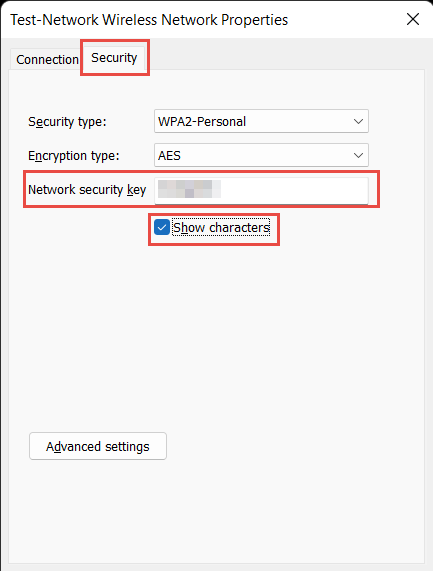433x571 pixels.
Task: Select the blurred password text in key field
Action: click(x=189, y=189)
